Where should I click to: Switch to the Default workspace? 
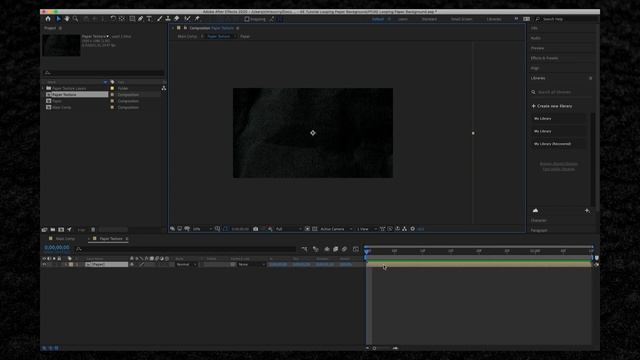click(378, 19)
